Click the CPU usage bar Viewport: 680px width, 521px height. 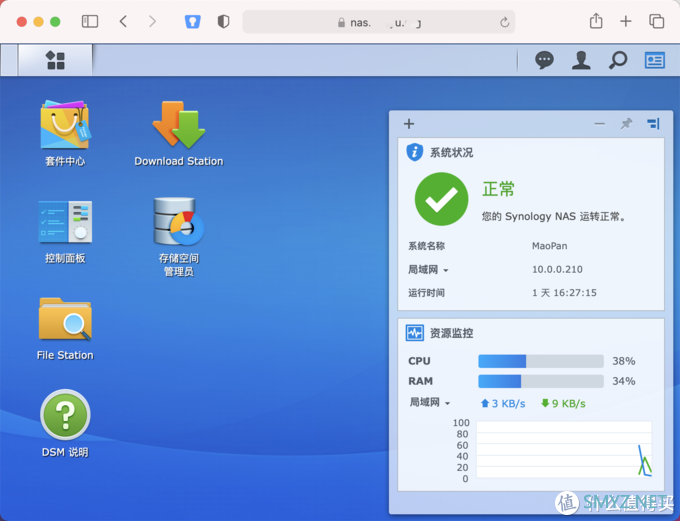click(x=541, y=361)
